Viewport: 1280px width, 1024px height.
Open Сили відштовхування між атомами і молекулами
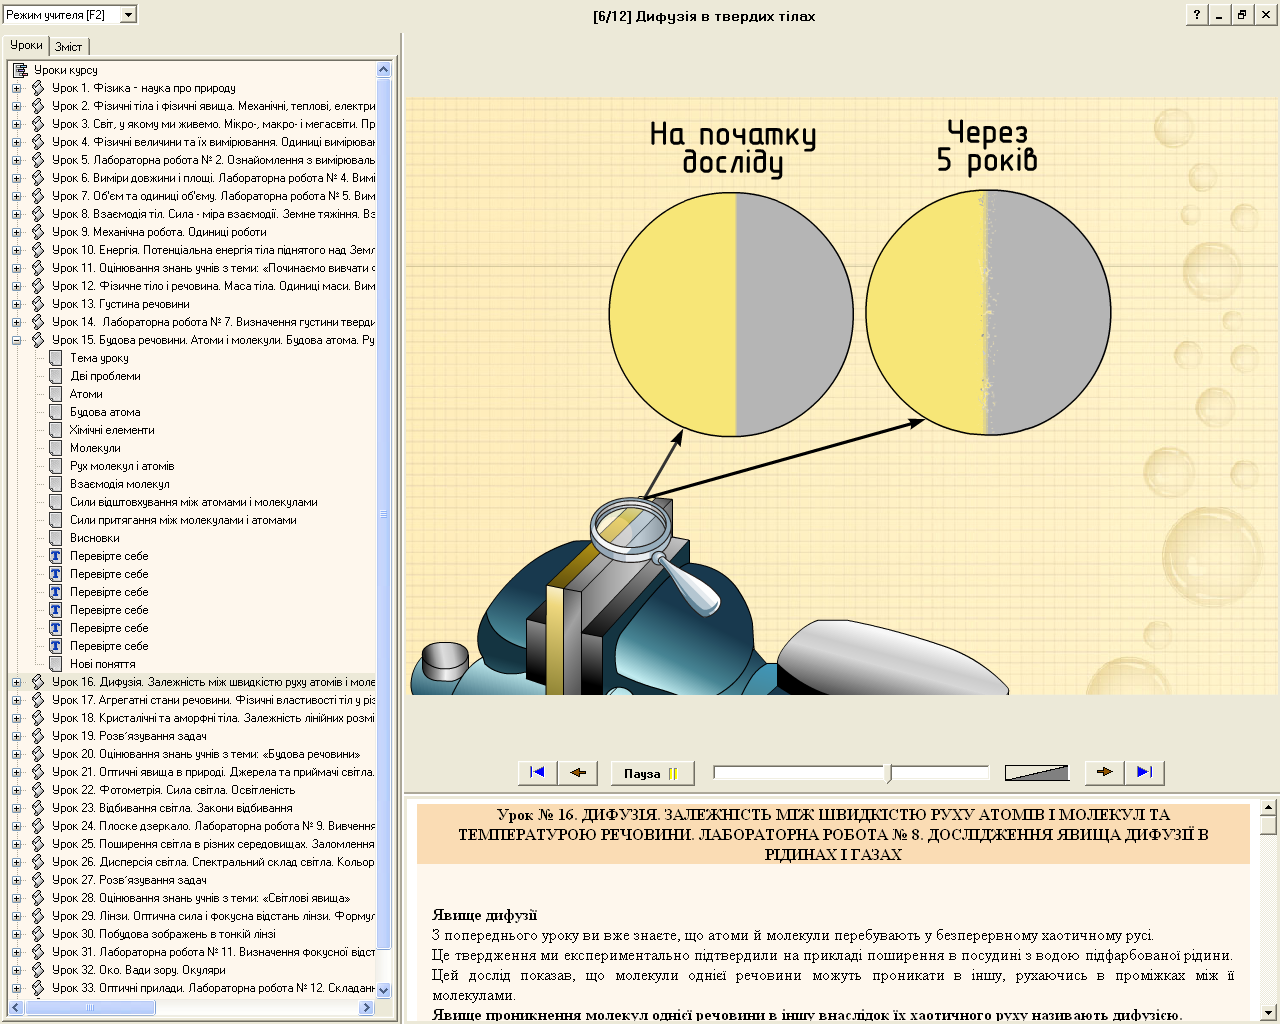[x=194, y=502]
